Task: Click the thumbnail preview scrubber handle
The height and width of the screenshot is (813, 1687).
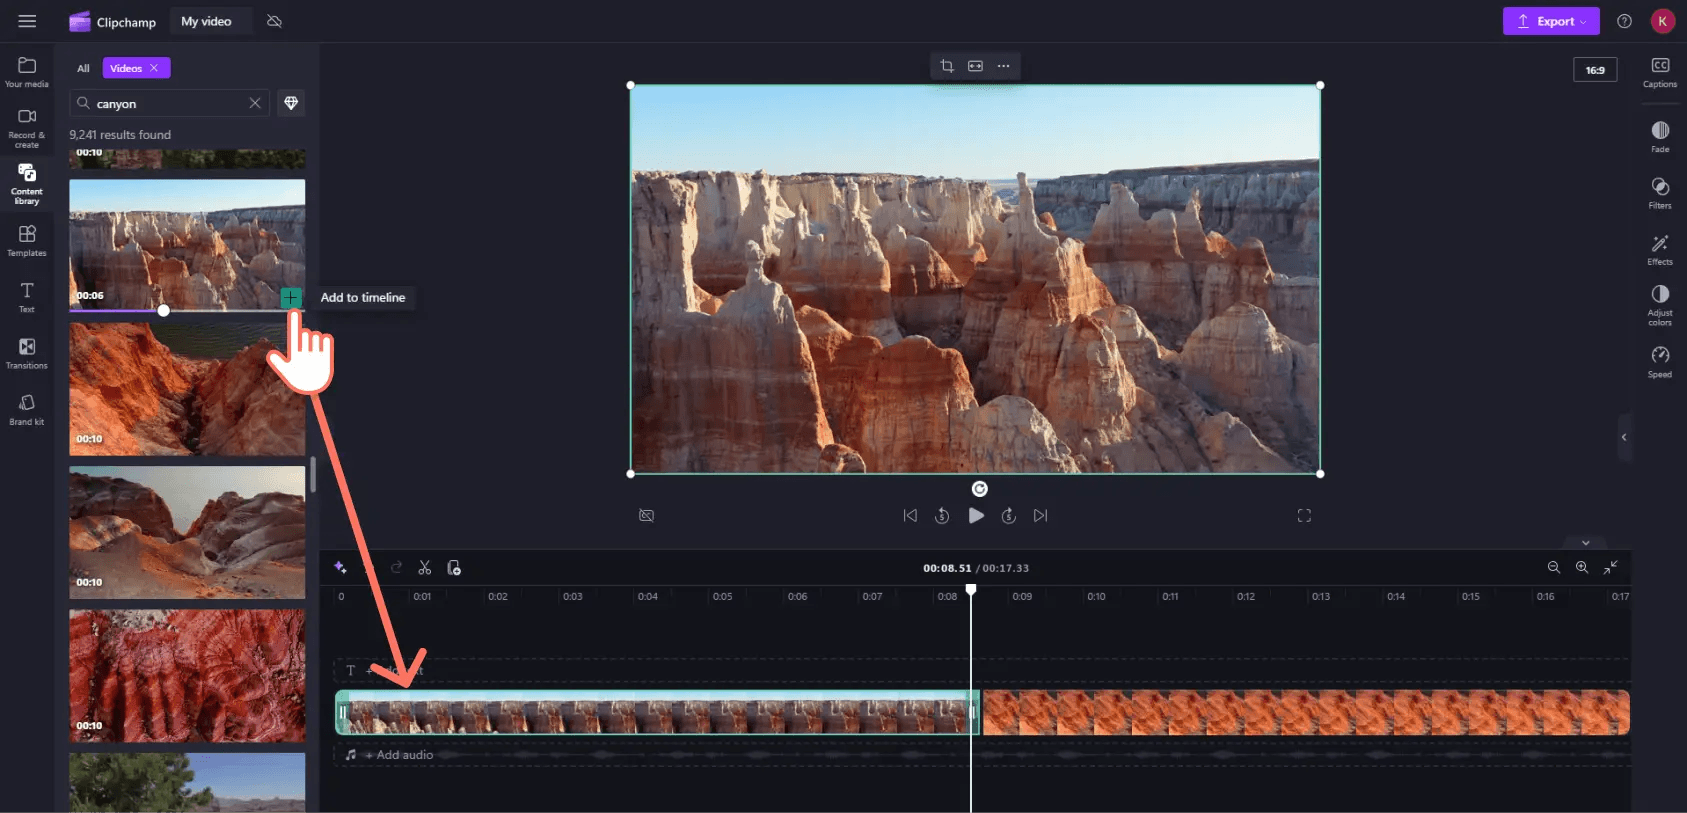Action: pyautogui.click(x=163, y=310)
